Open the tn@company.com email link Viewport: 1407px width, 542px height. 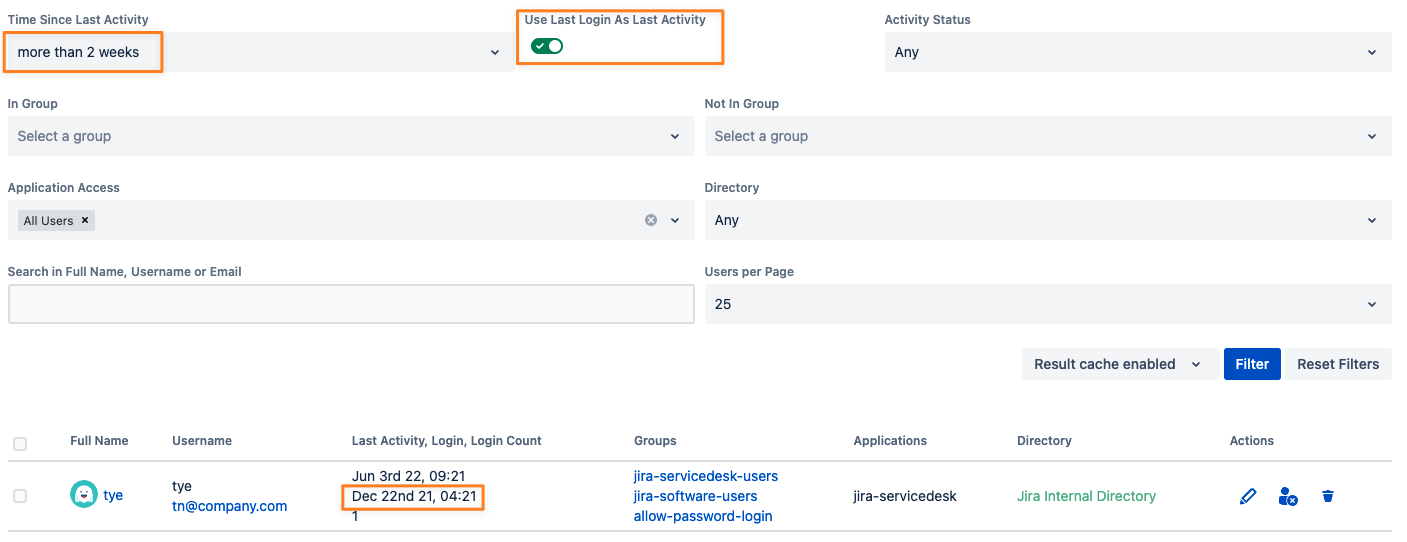pyautogui.click(x=229, y=506)
